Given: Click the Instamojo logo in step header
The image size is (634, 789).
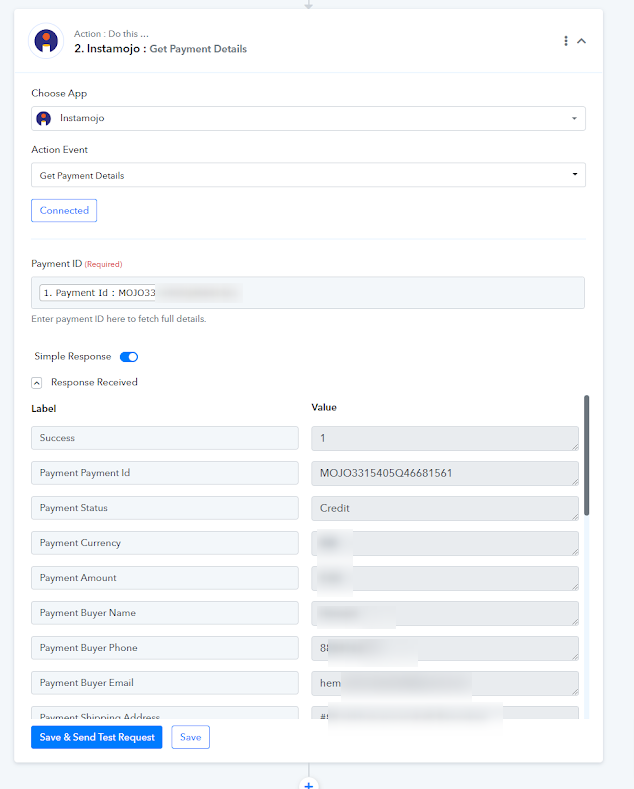Looking at the screenshot, I should tap(46, 41).
